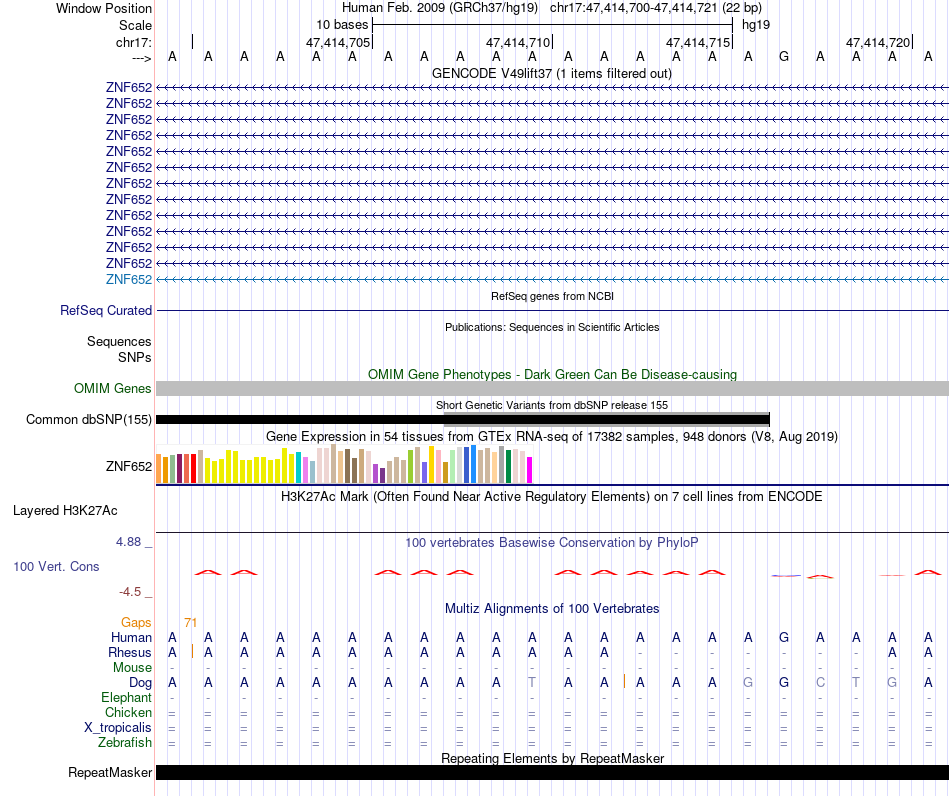Viewport: 950px width, 796px height.
Task: Click the orange 71 gap count
Action: point(190,623)
